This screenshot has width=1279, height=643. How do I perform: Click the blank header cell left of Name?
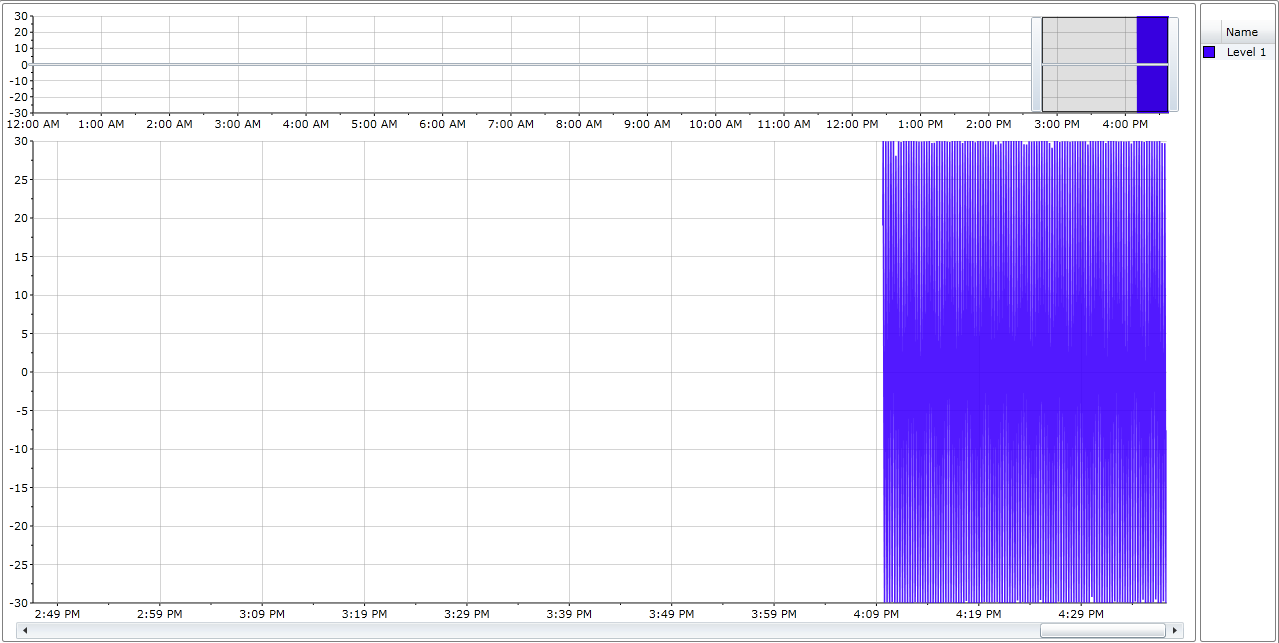(1210, 32)
